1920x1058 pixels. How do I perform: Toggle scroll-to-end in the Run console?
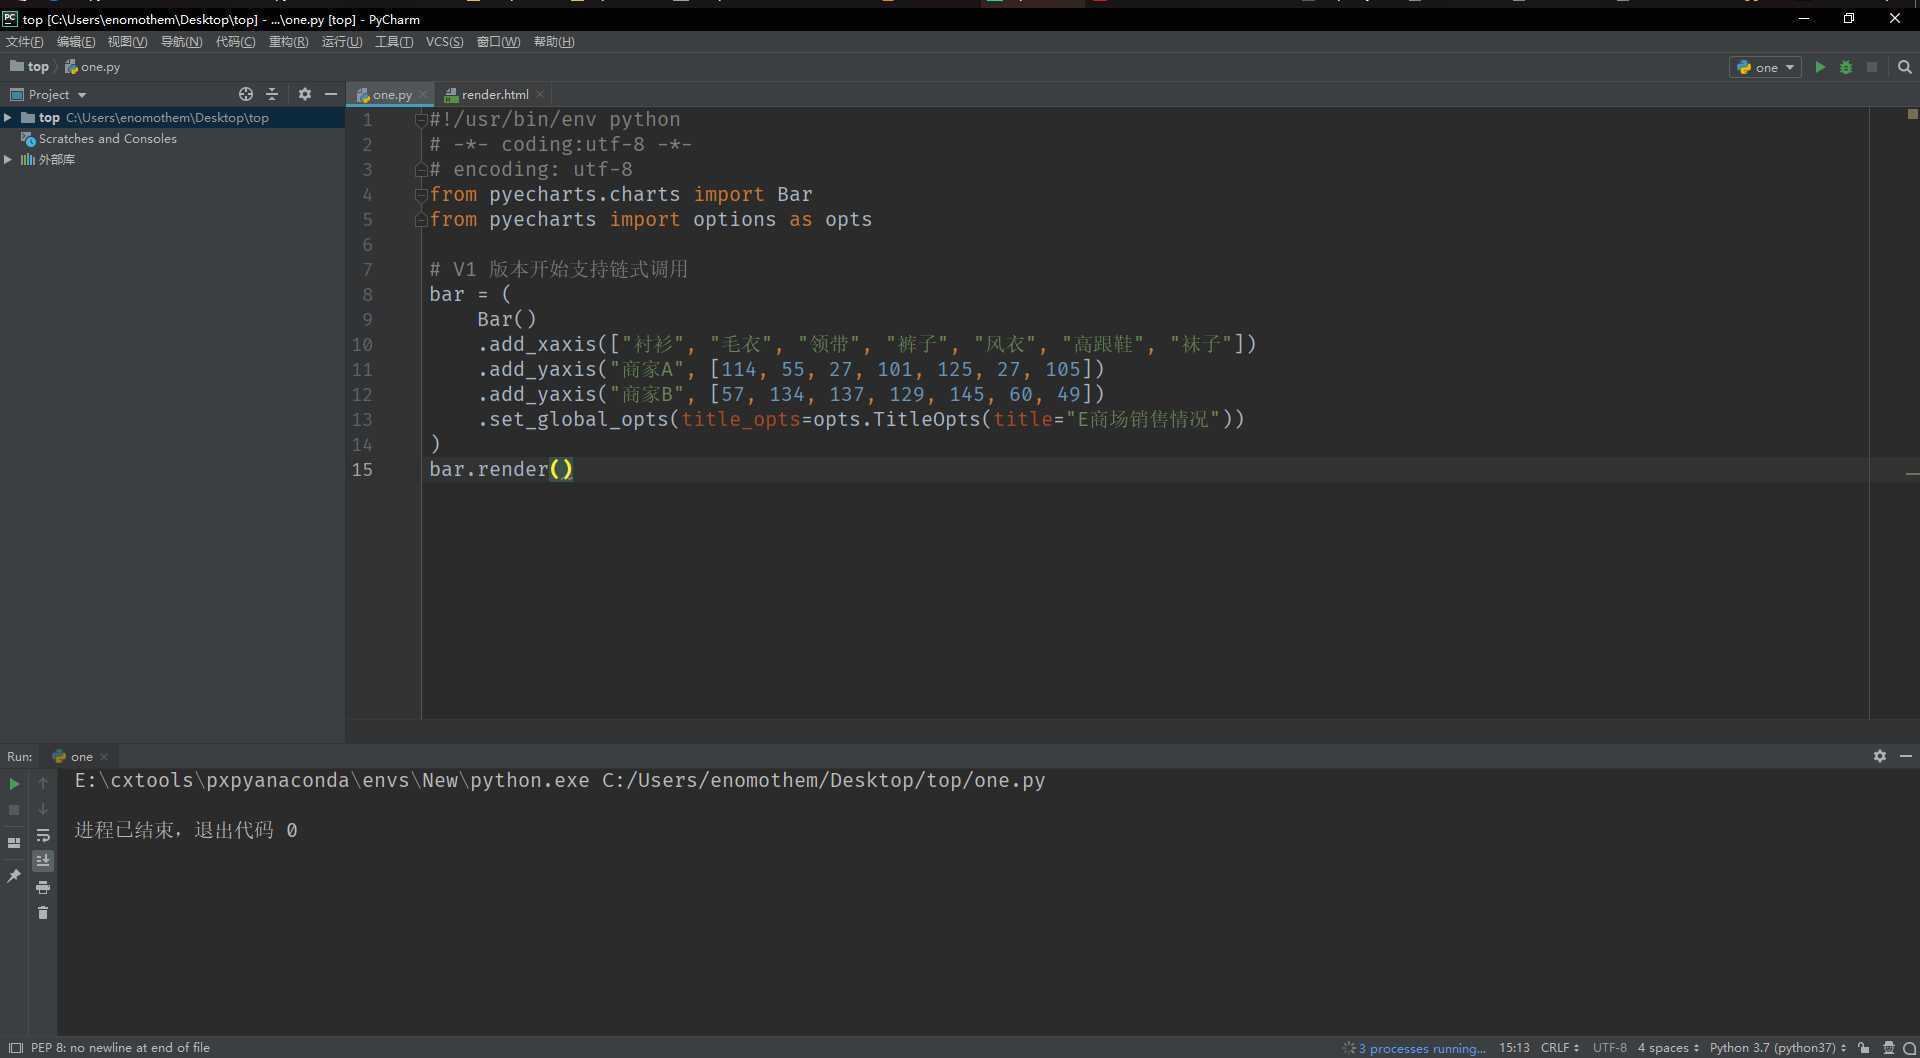43,861
